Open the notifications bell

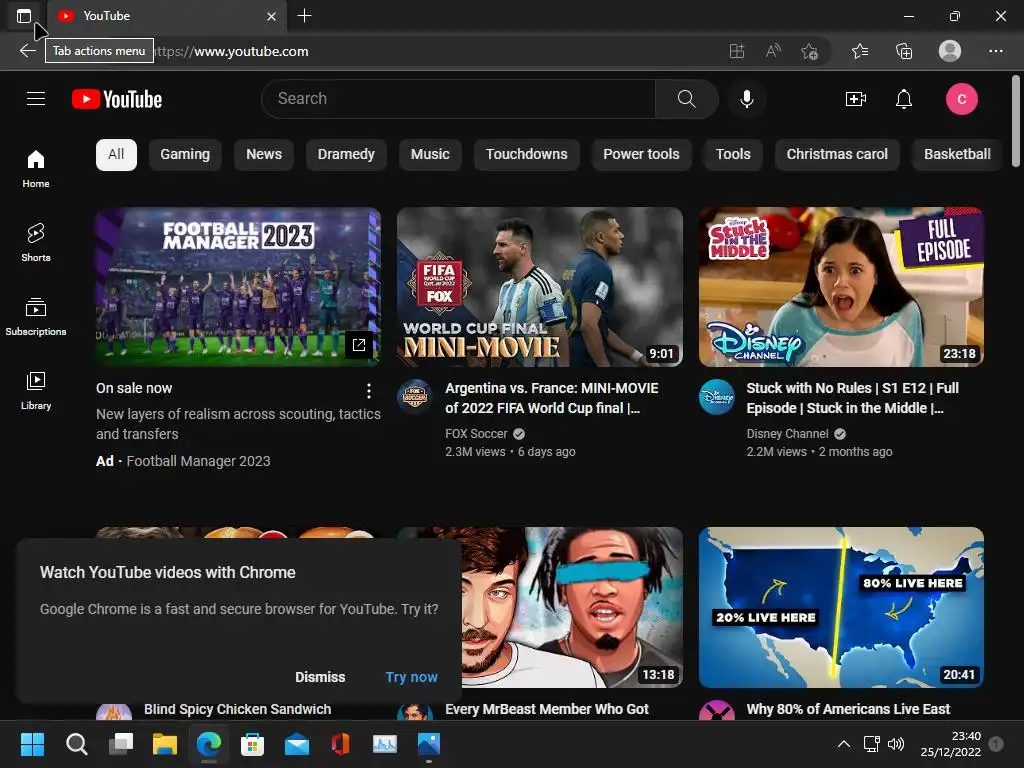904,99
